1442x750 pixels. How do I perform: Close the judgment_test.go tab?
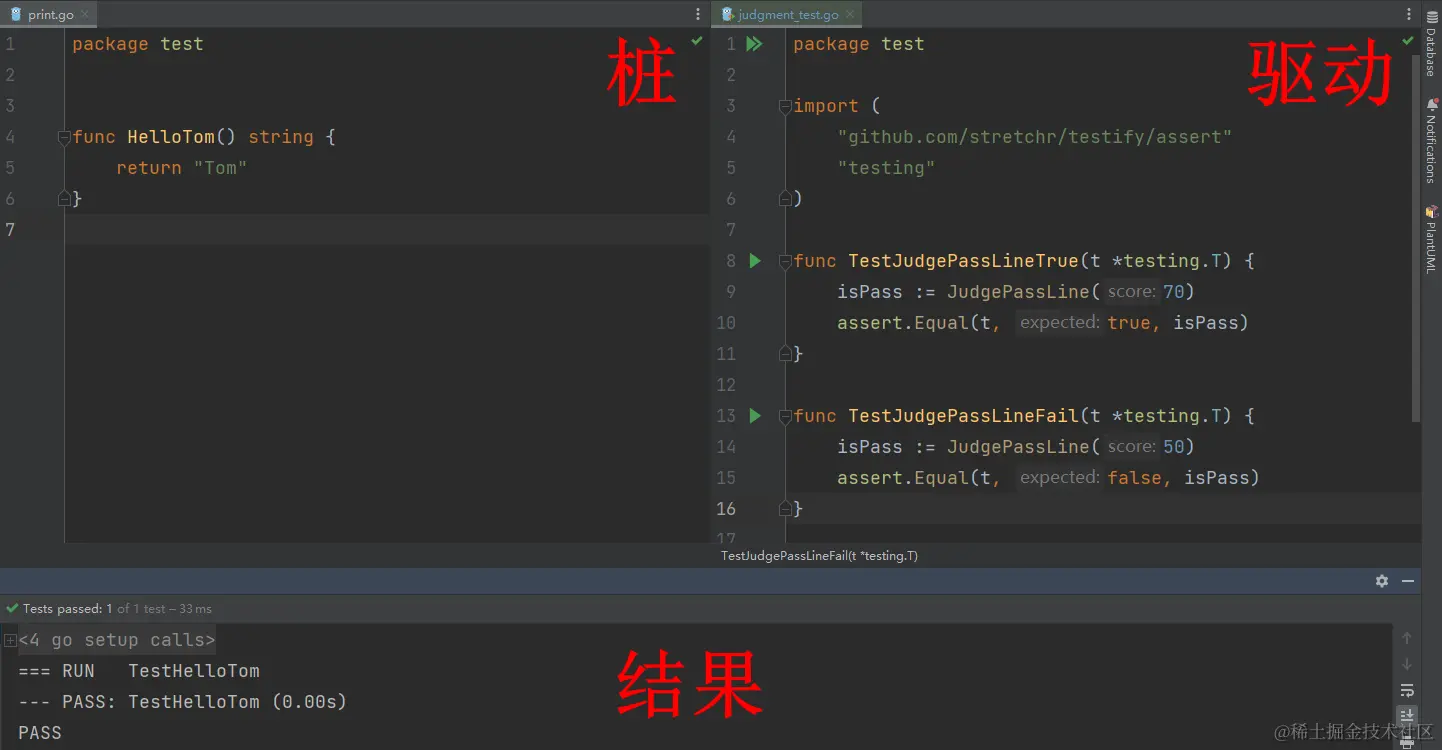point(851,15)
